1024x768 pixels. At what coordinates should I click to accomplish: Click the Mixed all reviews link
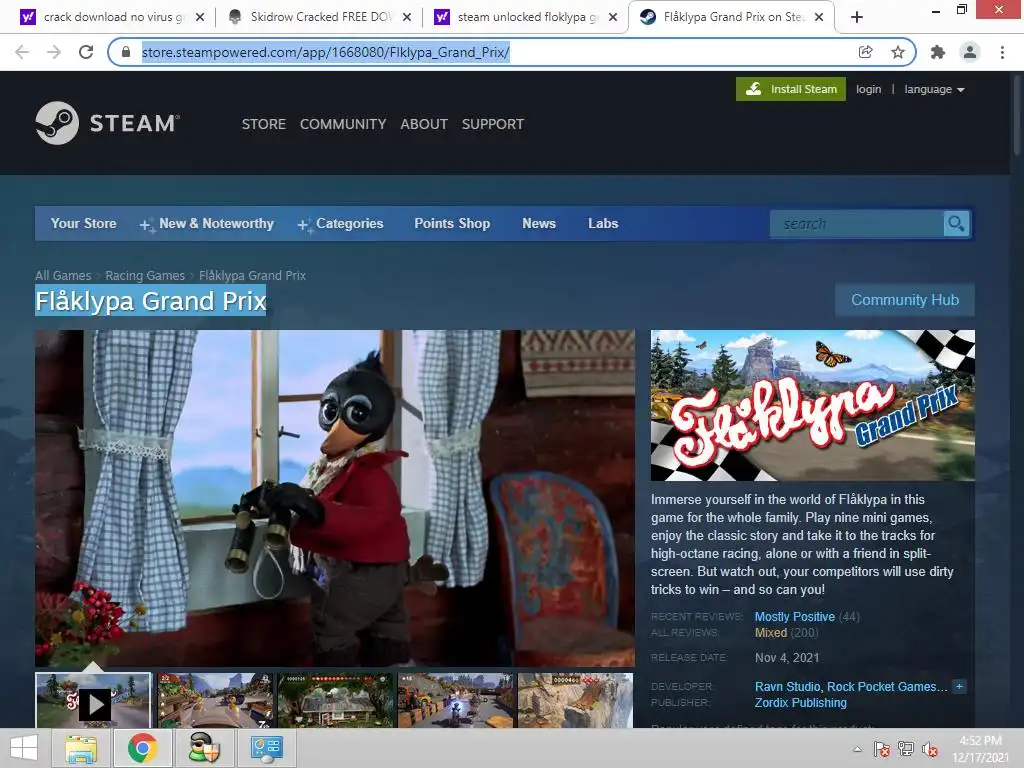(771, 633)
